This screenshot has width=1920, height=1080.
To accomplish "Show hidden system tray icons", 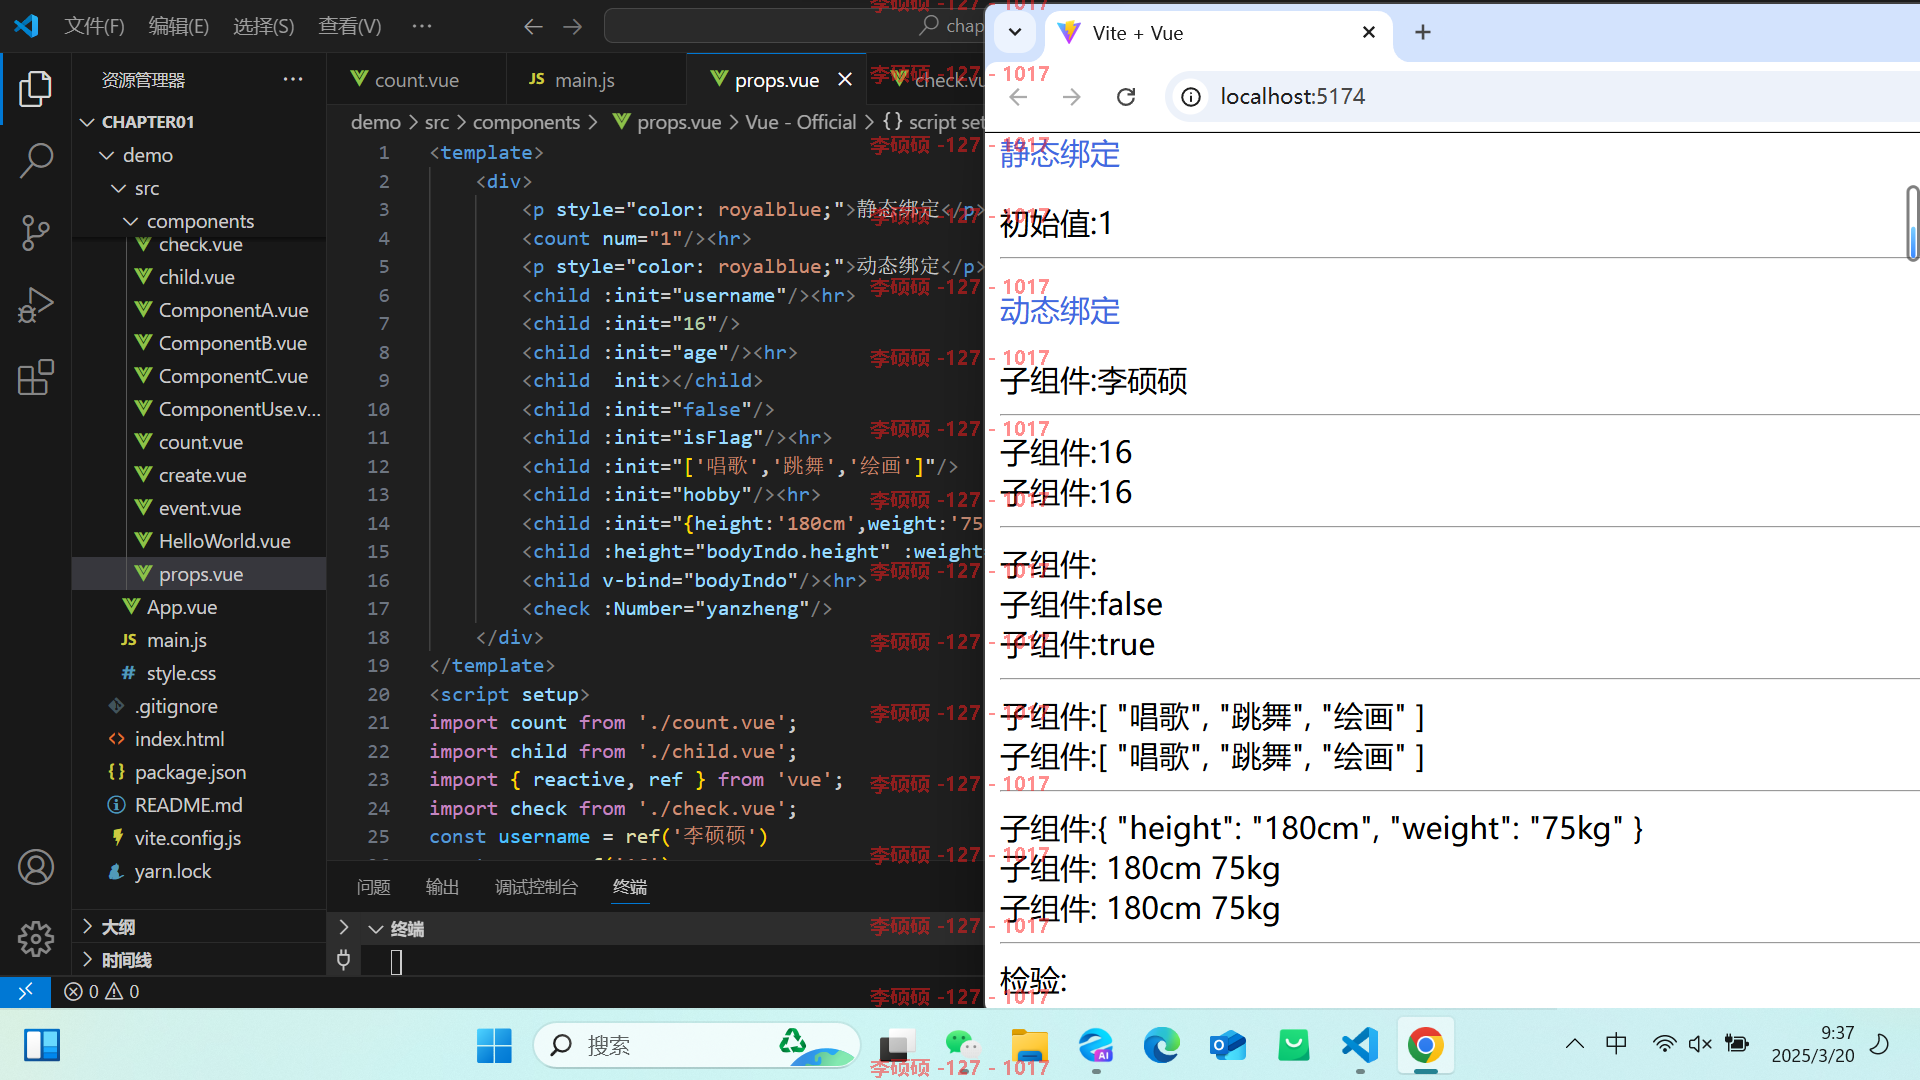I will (x=1575, y=1044).
